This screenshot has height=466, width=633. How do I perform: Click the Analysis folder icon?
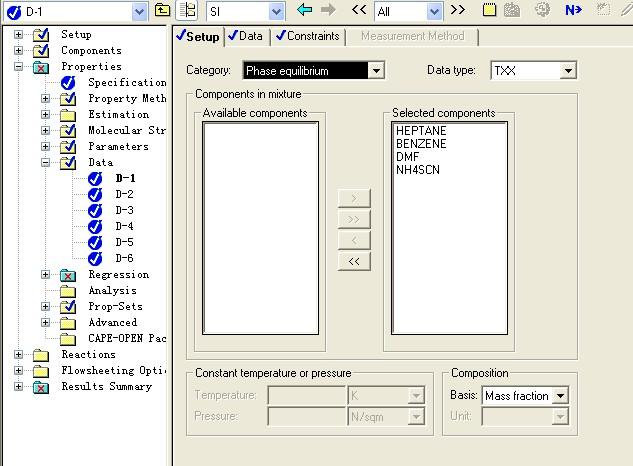(68, 291)
